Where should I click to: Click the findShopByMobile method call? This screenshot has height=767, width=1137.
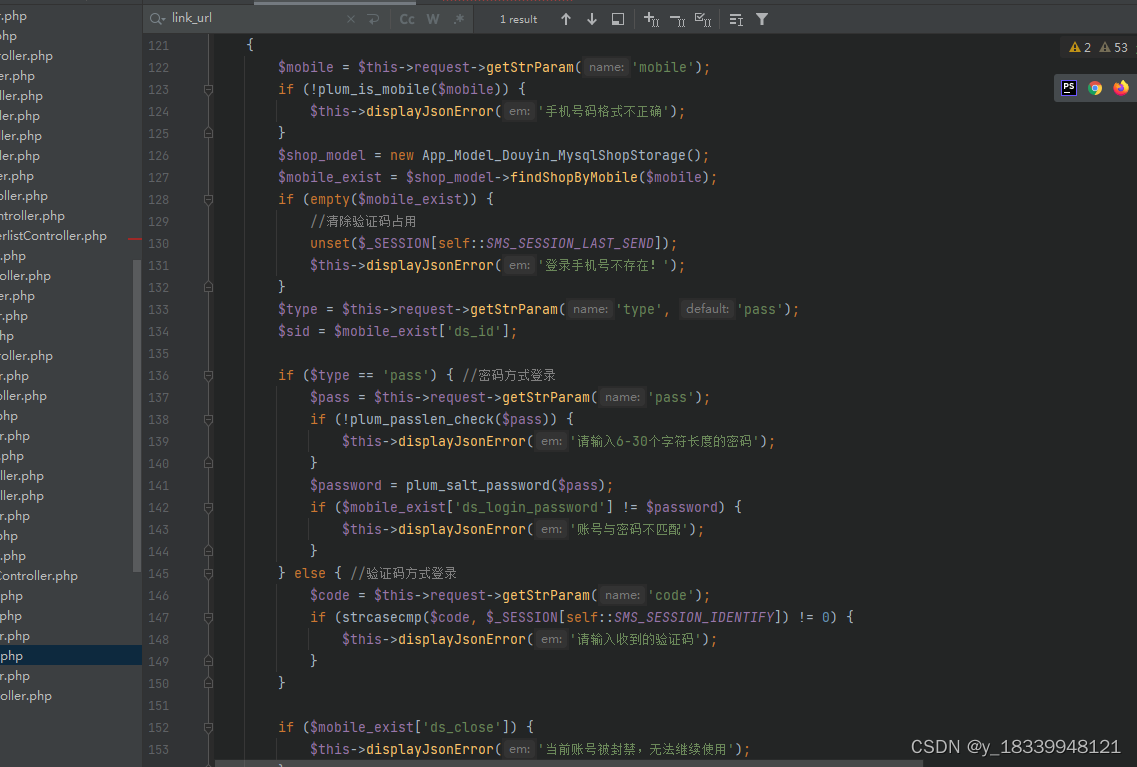click(574, 177)
